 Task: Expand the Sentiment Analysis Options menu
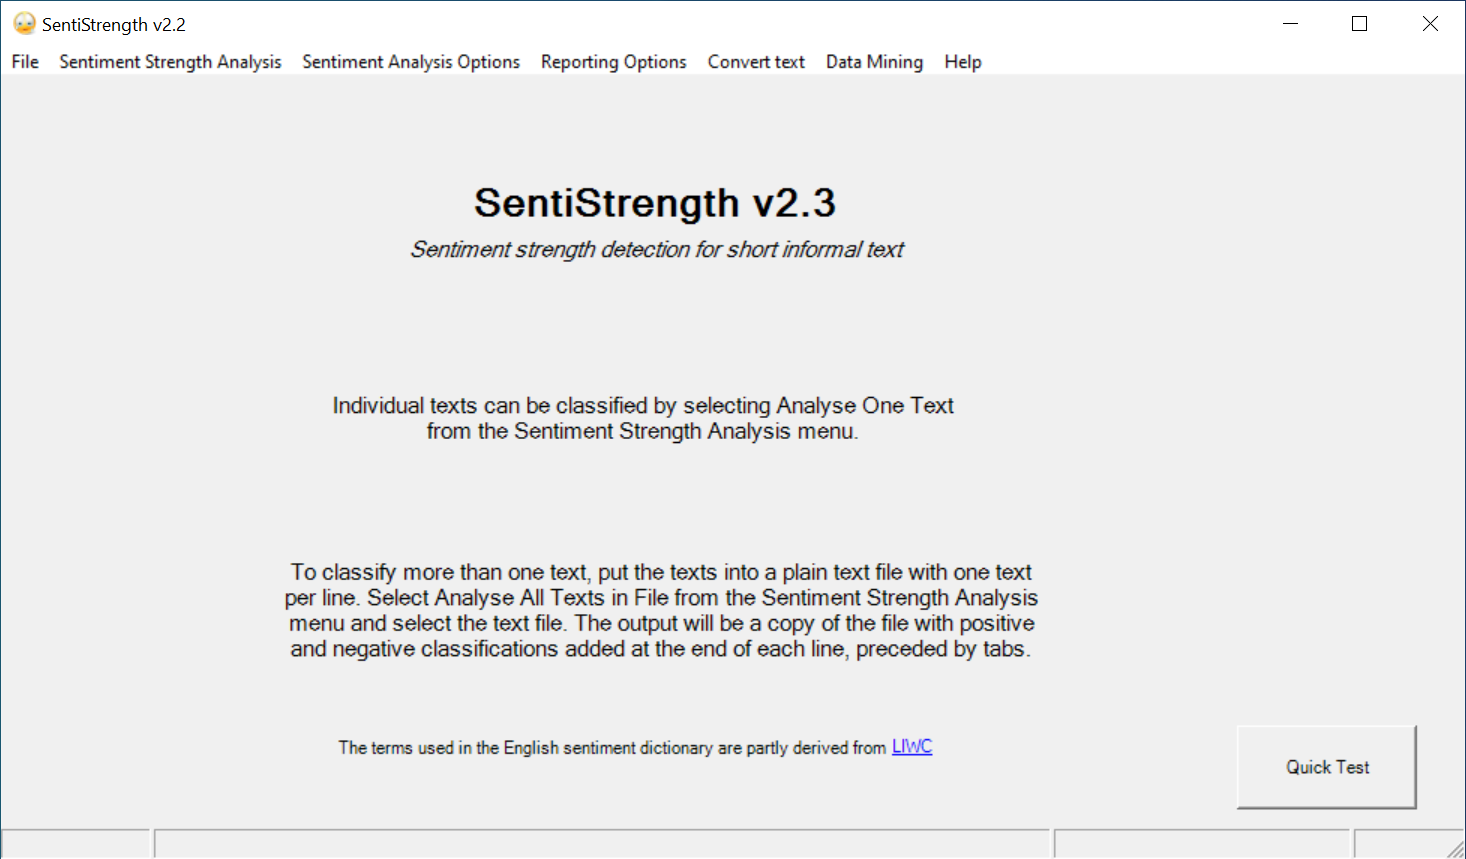[411, 62]
